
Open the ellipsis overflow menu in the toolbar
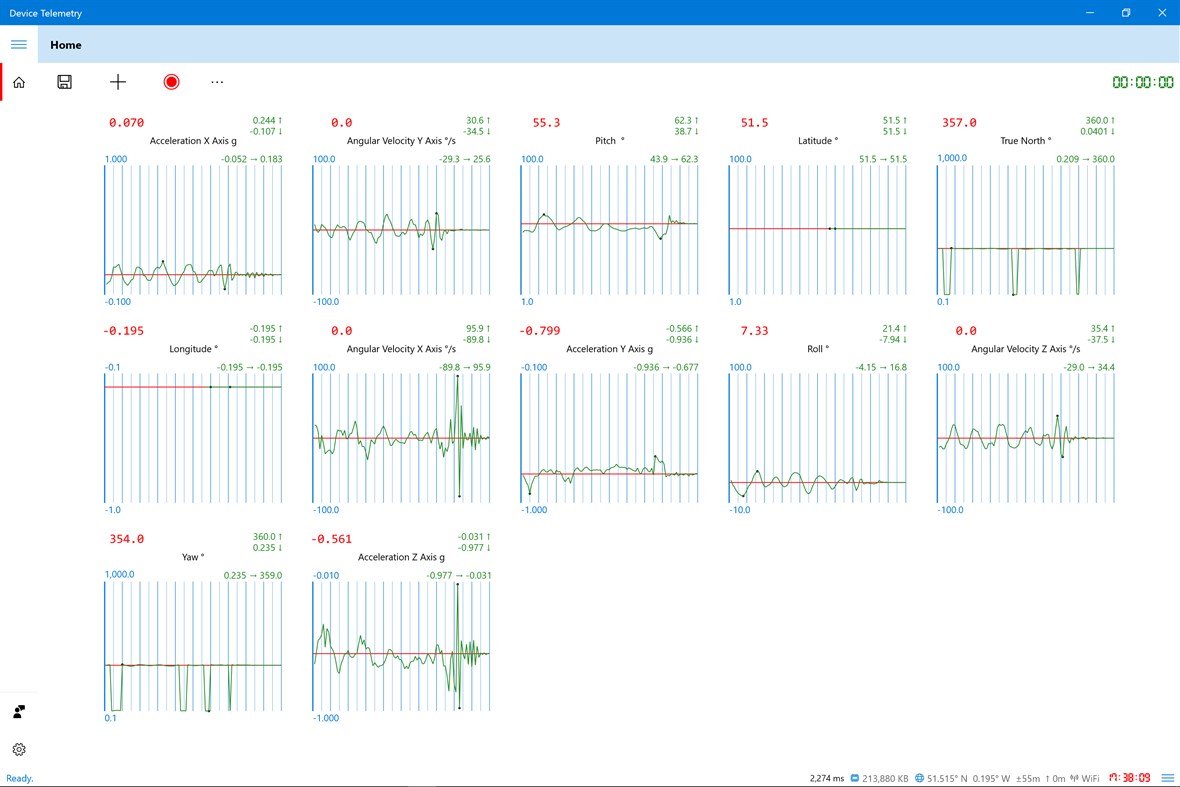[217, 82]
